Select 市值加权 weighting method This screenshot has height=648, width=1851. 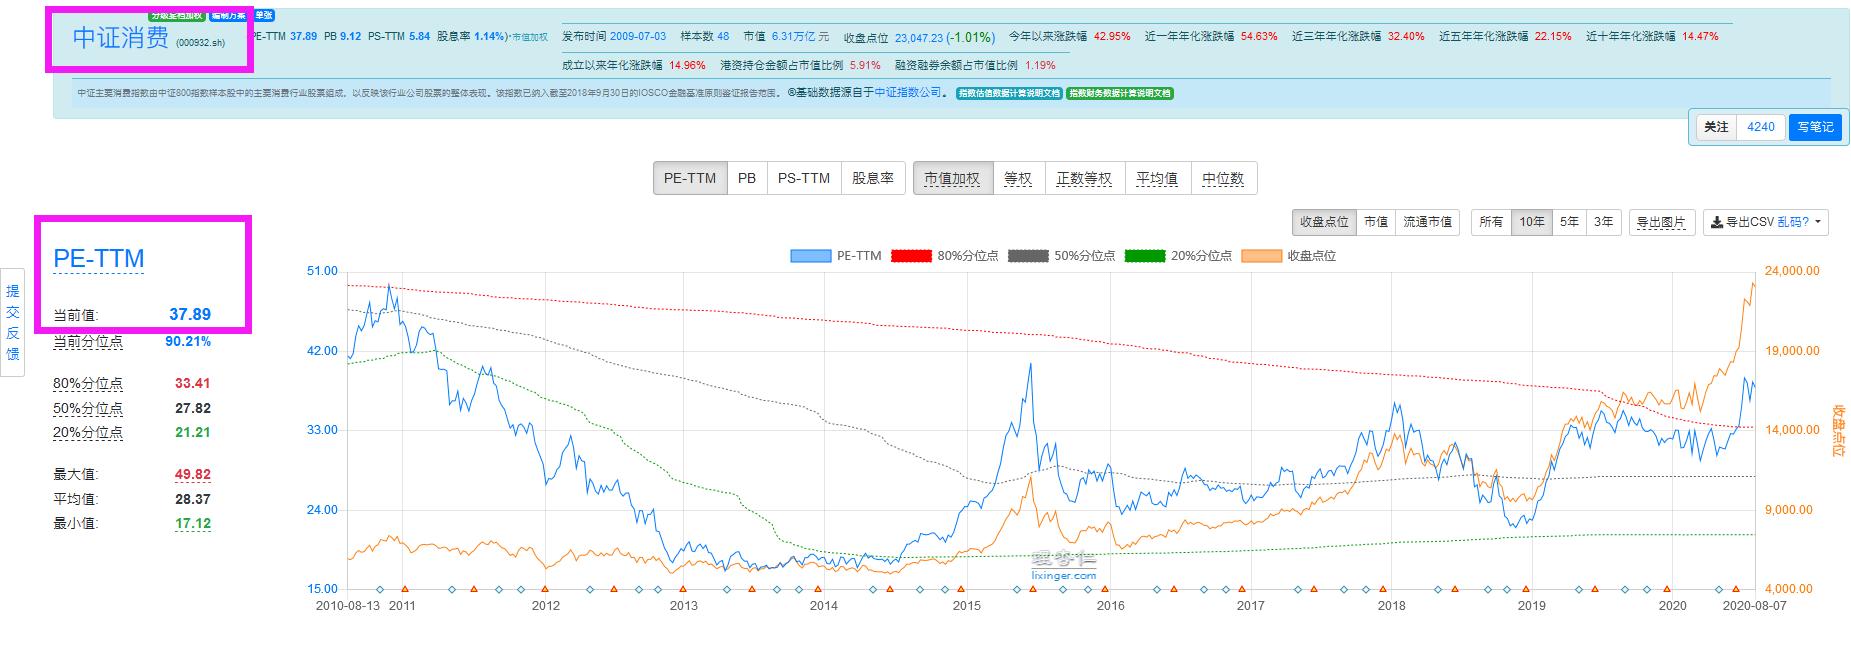pyautogui.click(x=952, y=178)
